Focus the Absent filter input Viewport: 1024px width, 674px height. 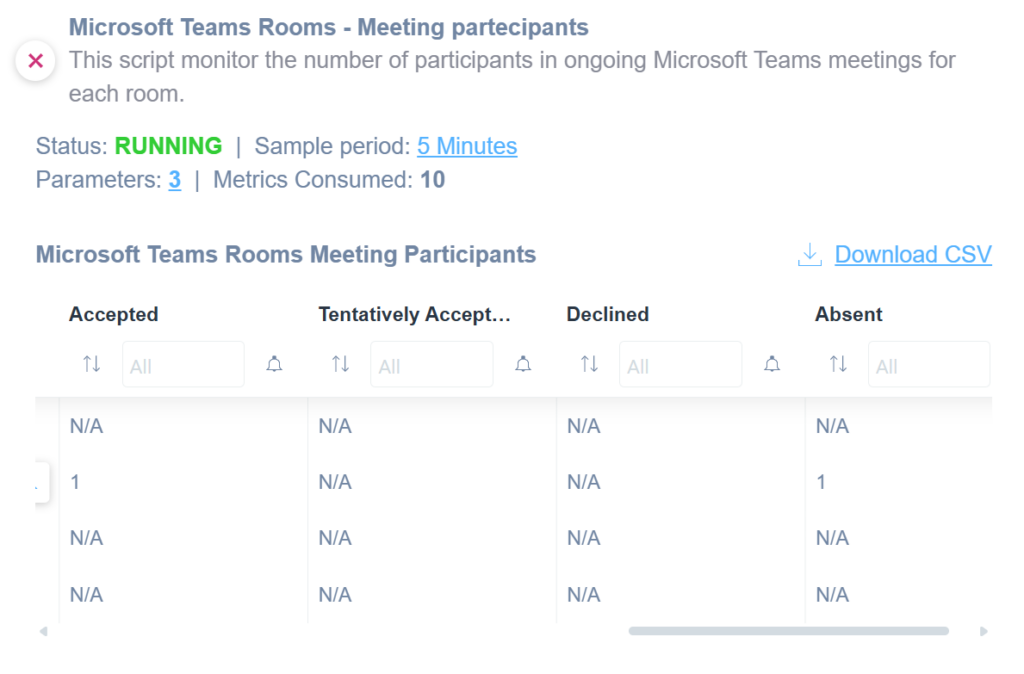point(928,365)
